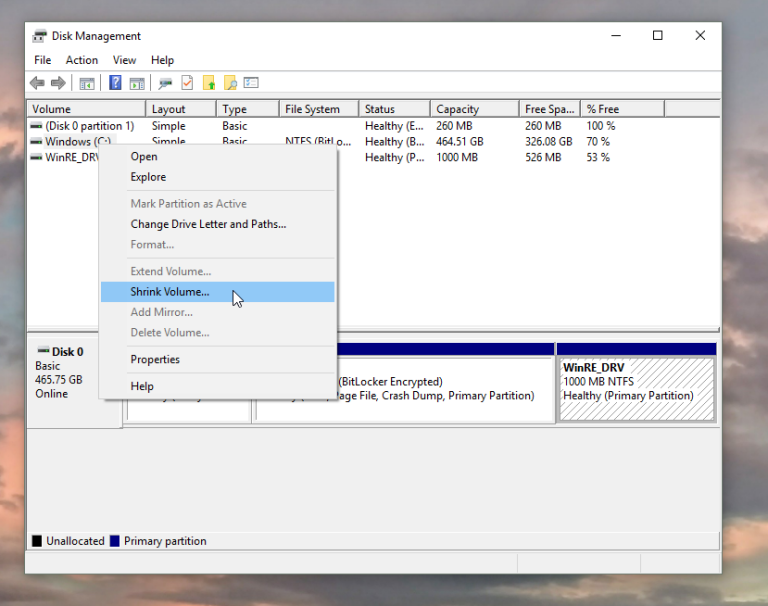This screenshot has height=606, width=768.
Task: Click the blue Help question mark icon
Action: pyautogui.click(x=115, y=83)
